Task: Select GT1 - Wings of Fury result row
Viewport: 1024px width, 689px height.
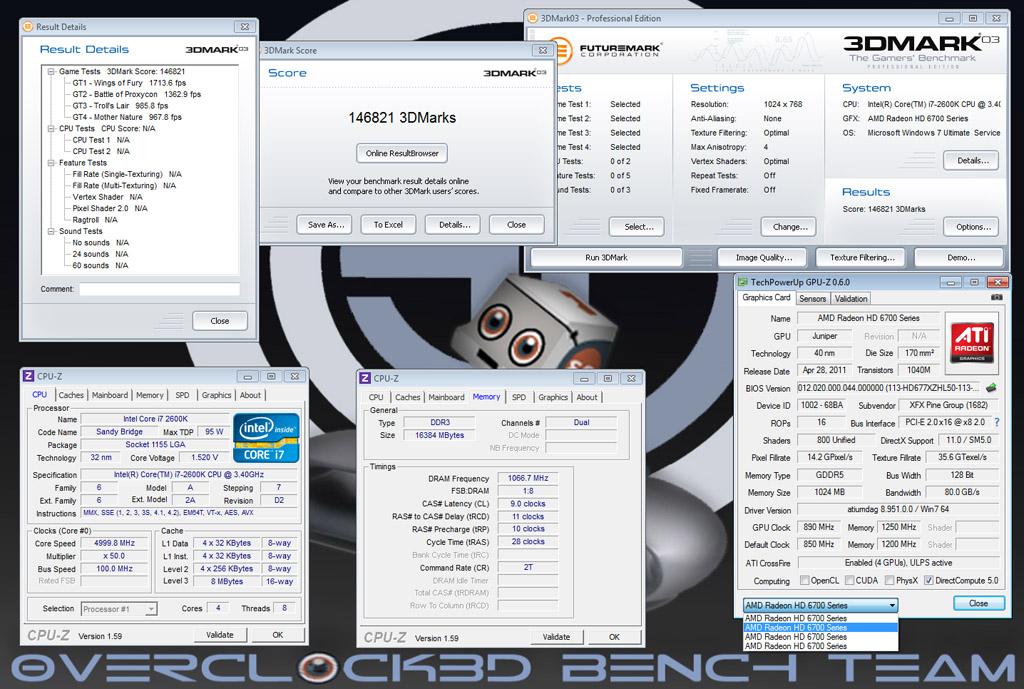Action: click(x=129, y=83)
